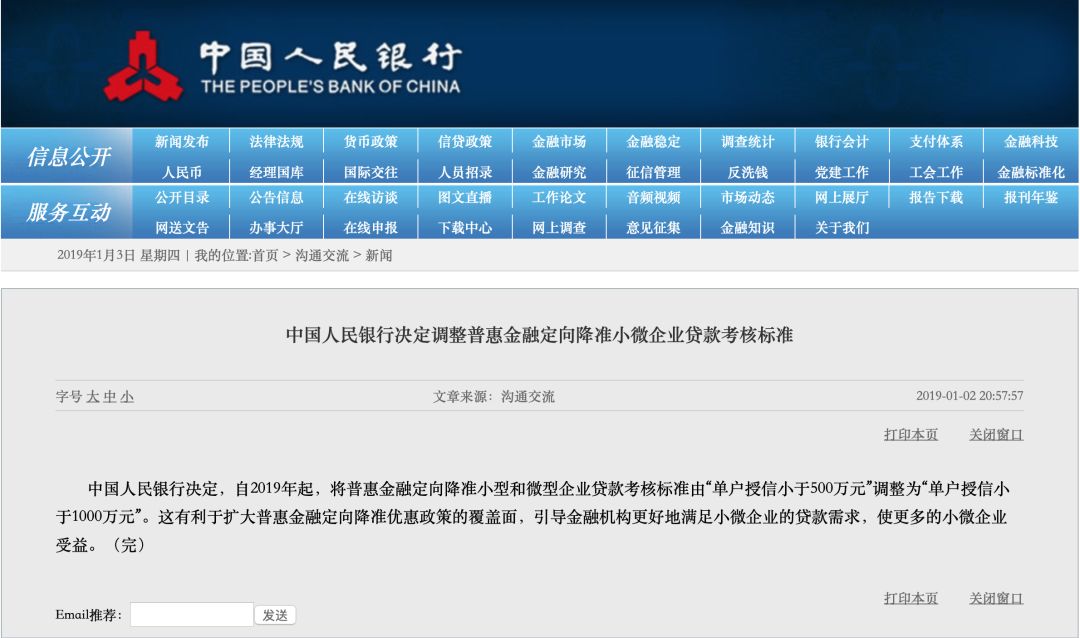This screenshot has width=1080, height=638.
Task: Open the 新闻发布 news release menu
Action: point(184,141)
